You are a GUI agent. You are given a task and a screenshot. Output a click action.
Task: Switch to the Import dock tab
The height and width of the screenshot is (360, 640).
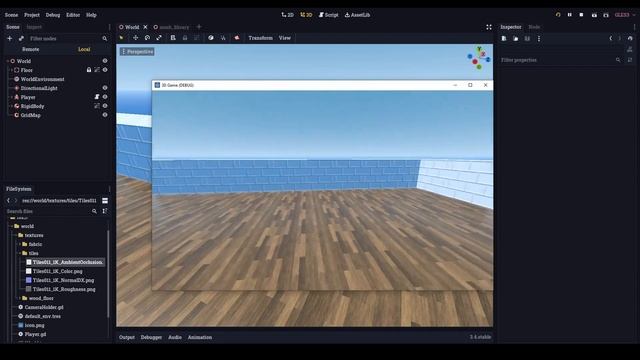click(34, 27)
